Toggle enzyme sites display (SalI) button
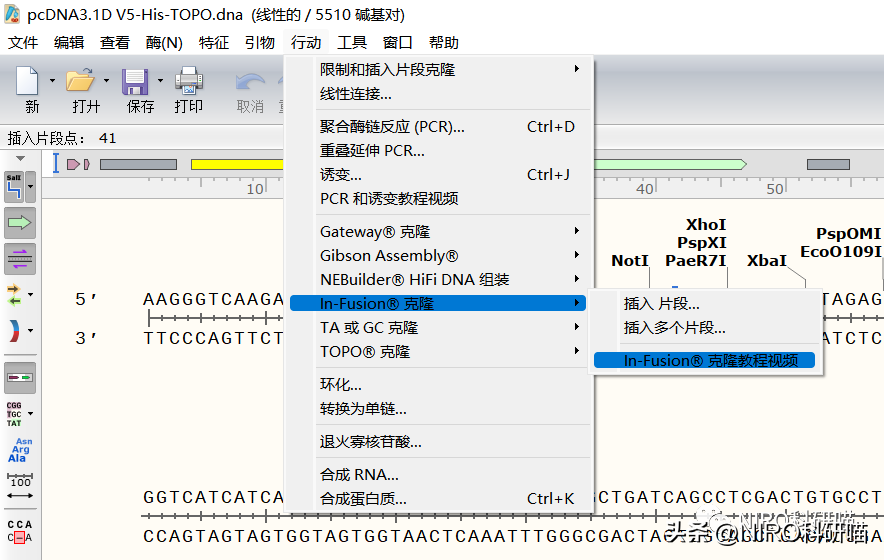 point(15,185)
